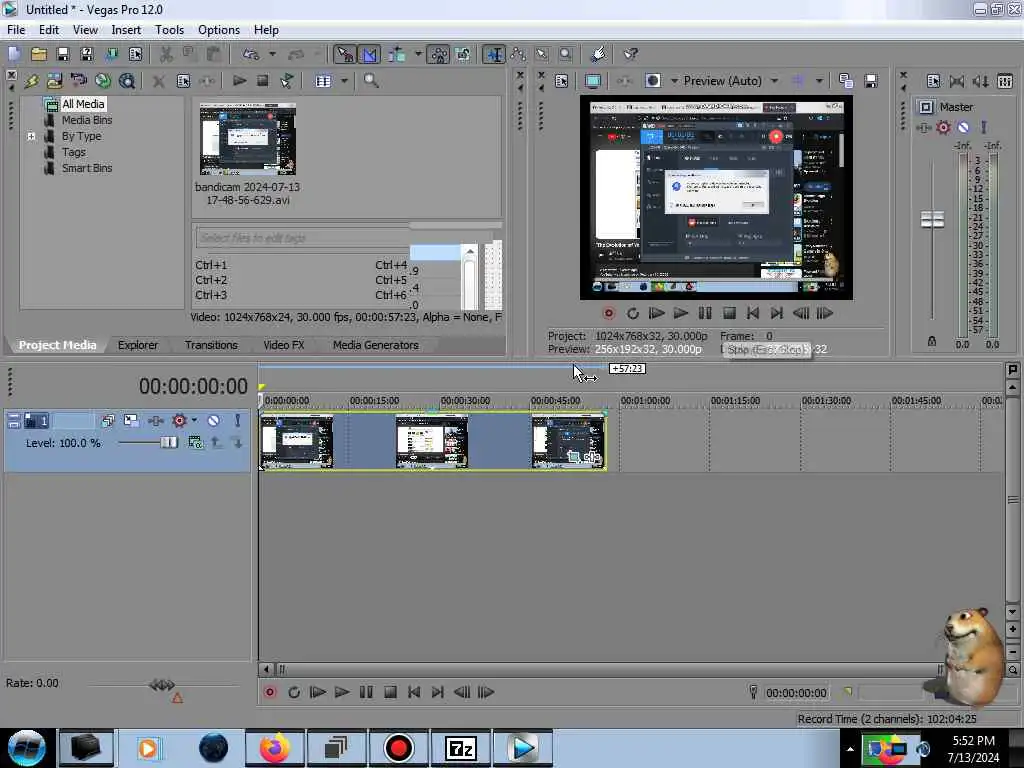Click the Cut scissors icon in toolbar
1024x768 pixels.
(166, 54)
